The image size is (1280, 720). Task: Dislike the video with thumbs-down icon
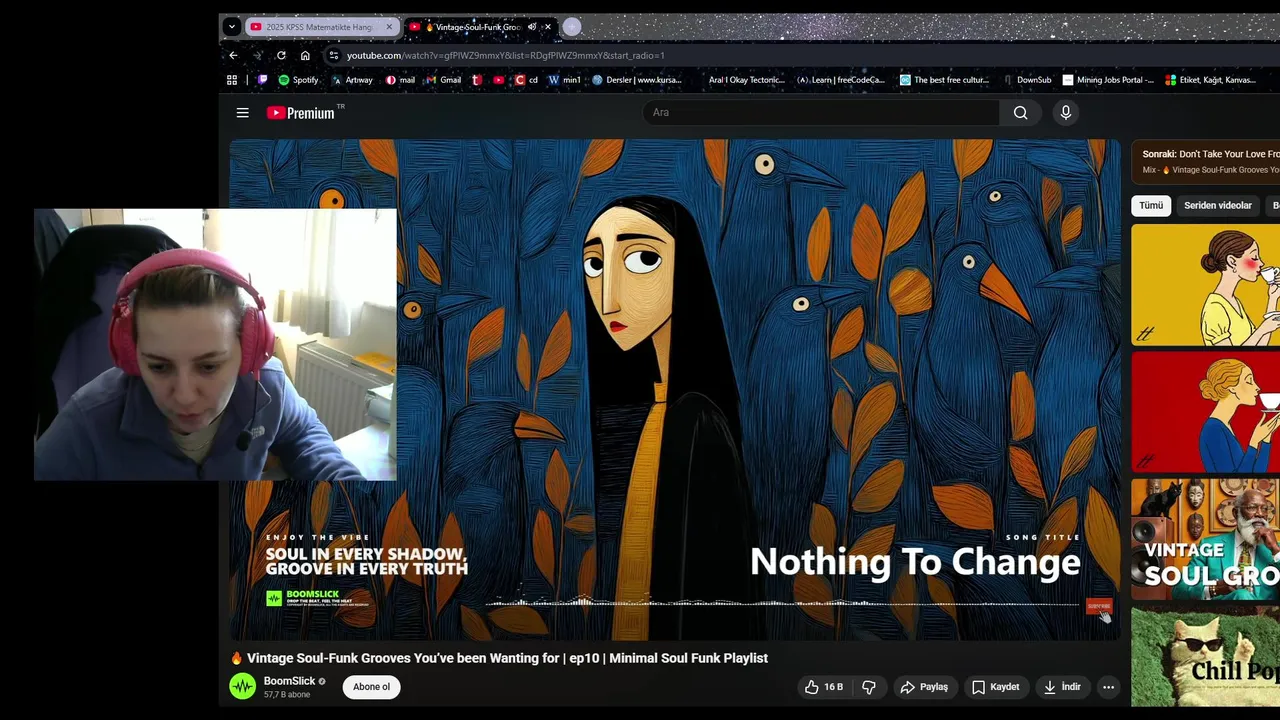(869, 687)
